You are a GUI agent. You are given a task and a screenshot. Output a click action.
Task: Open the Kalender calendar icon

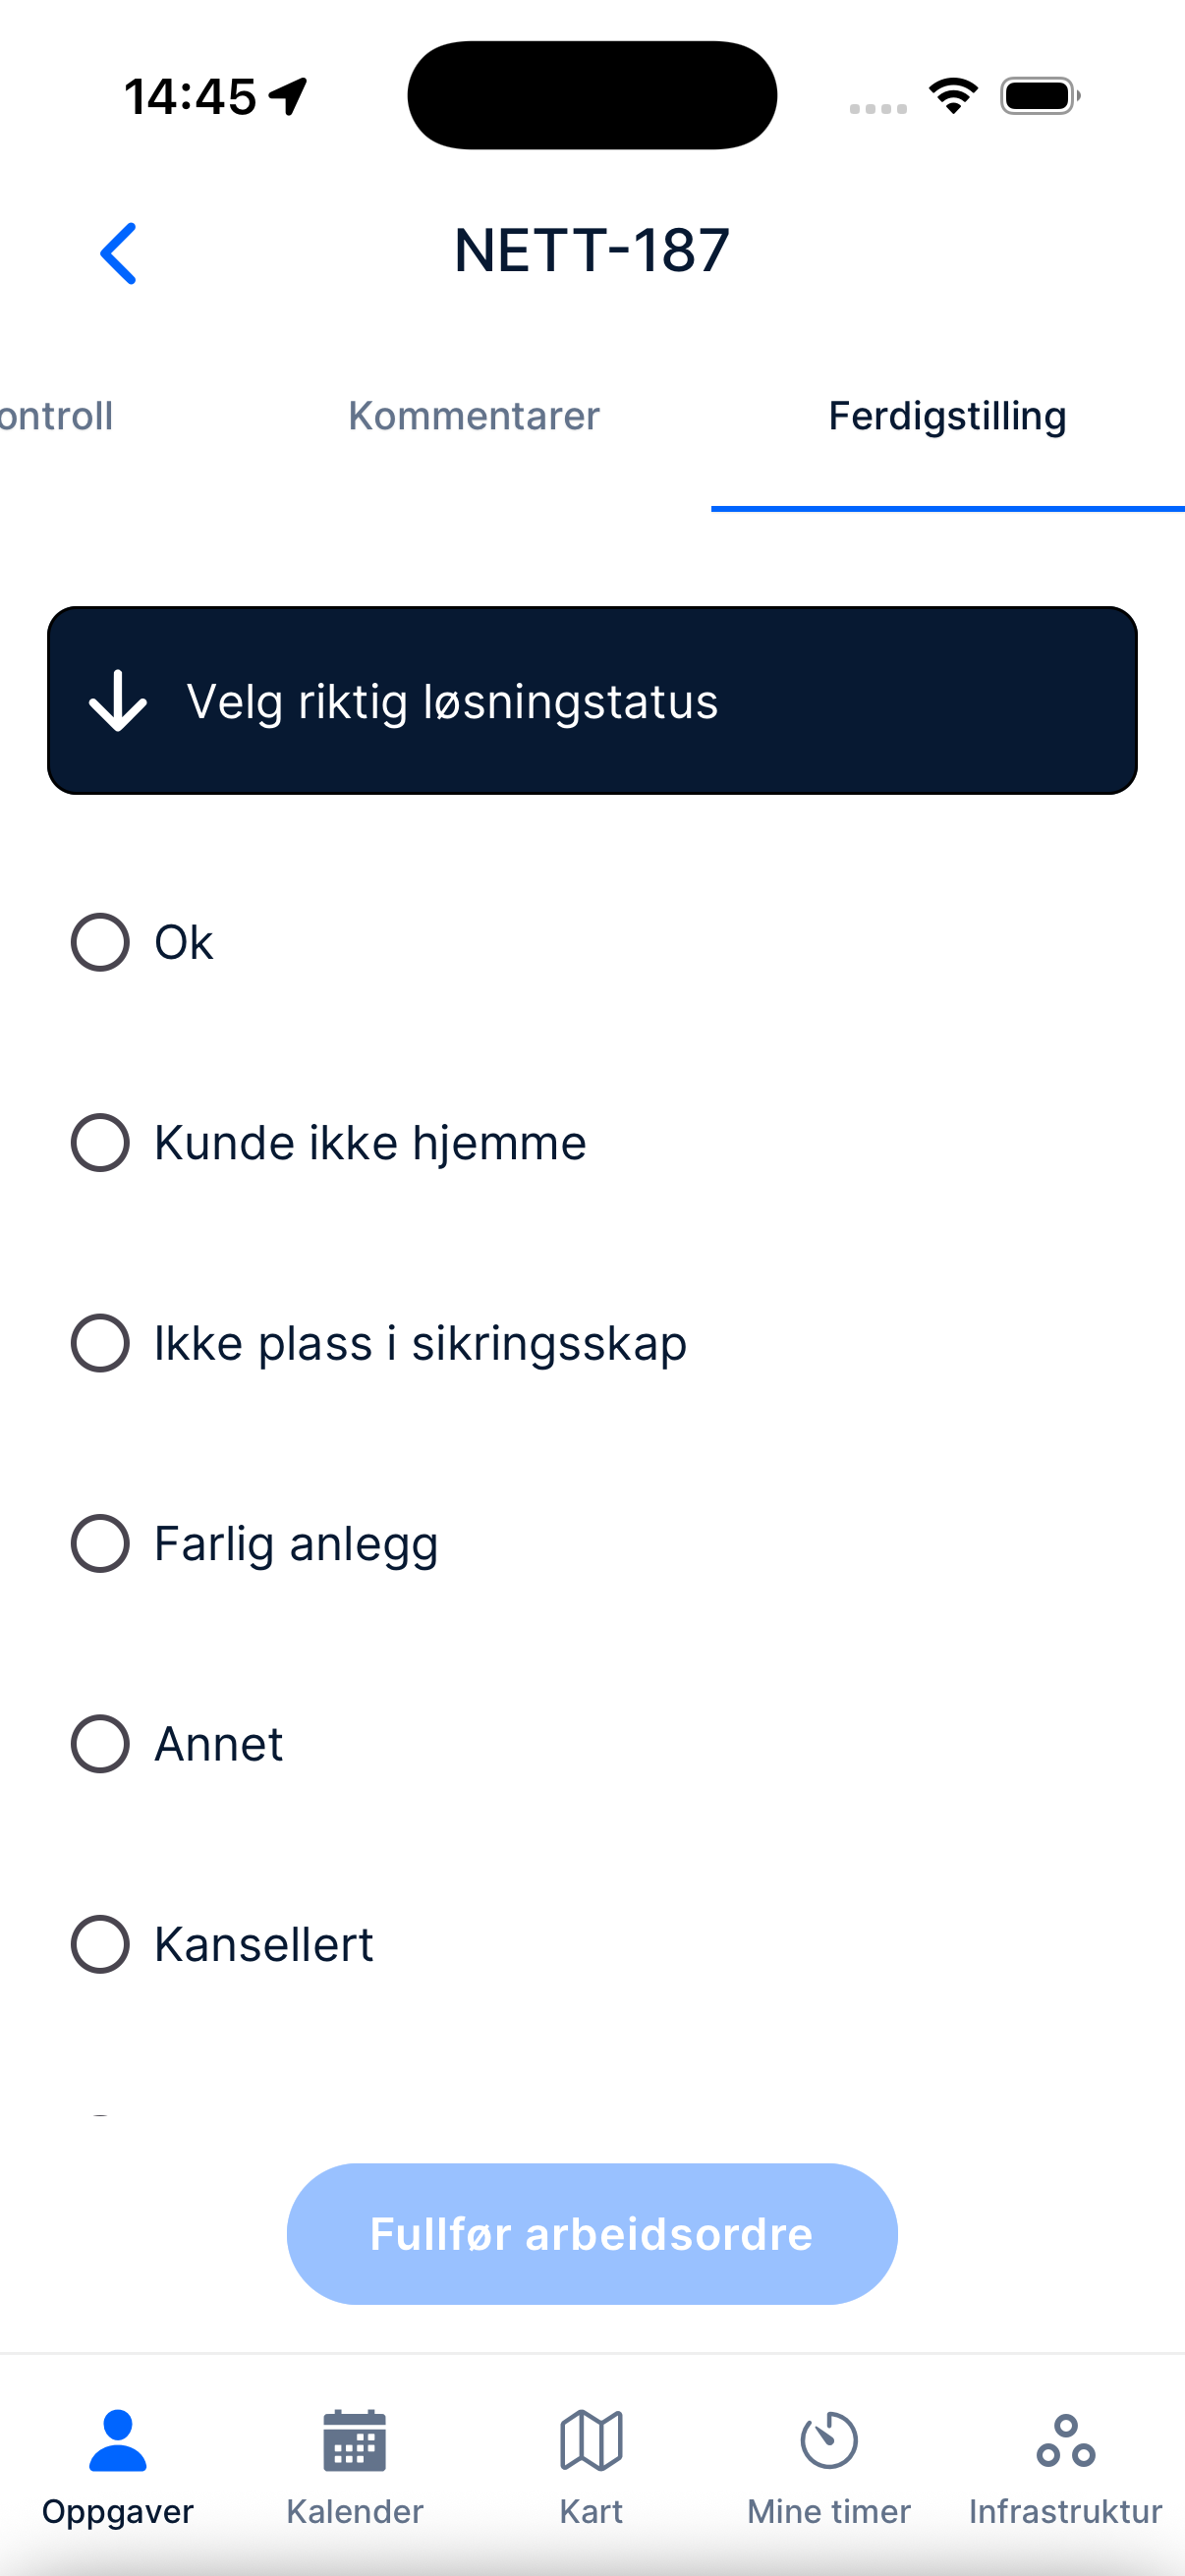pyautogui.click(x=355, y=2440)
